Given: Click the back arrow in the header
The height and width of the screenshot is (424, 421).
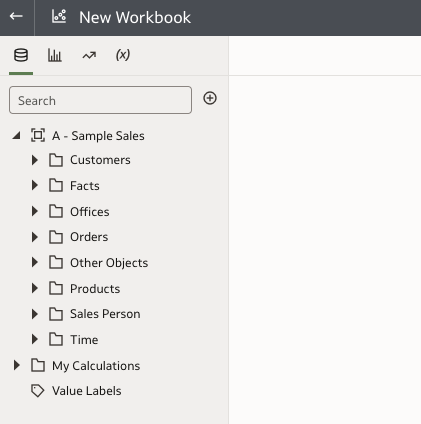Looking at the screenshot, I should [x=16, y=16].
